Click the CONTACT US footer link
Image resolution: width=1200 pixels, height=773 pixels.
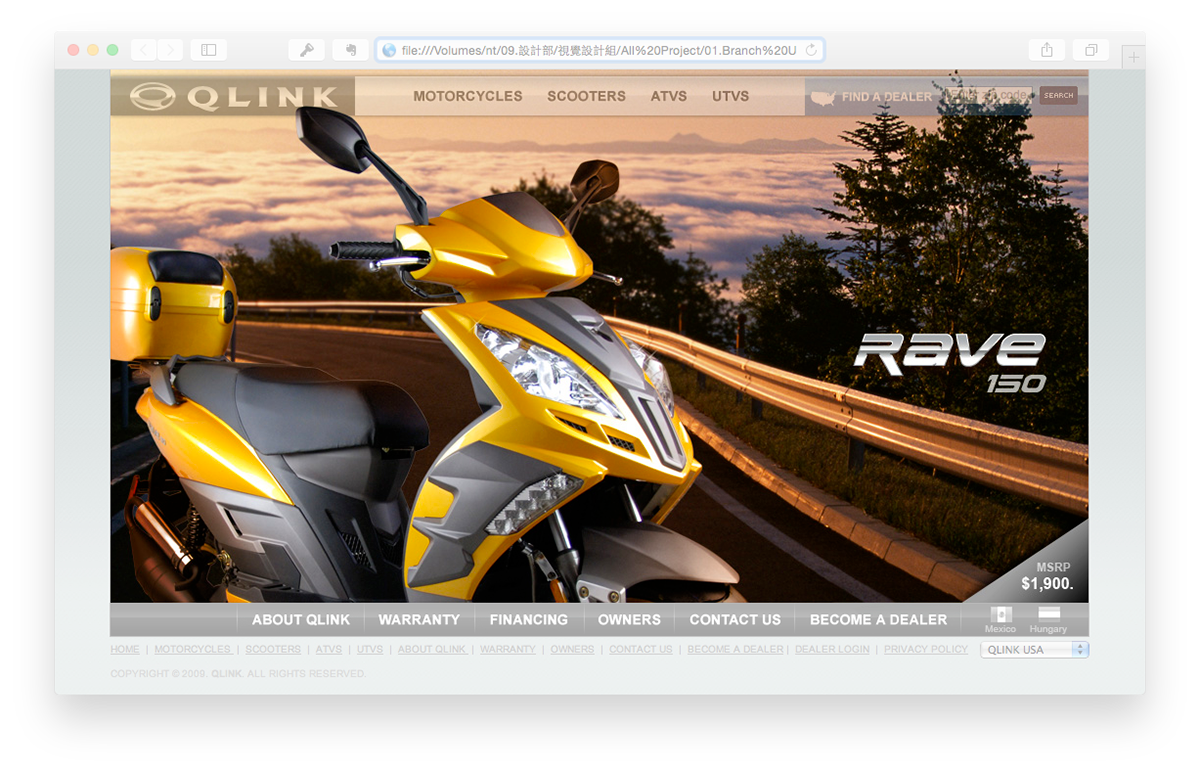pyautogui.click(x=641, y=649)
